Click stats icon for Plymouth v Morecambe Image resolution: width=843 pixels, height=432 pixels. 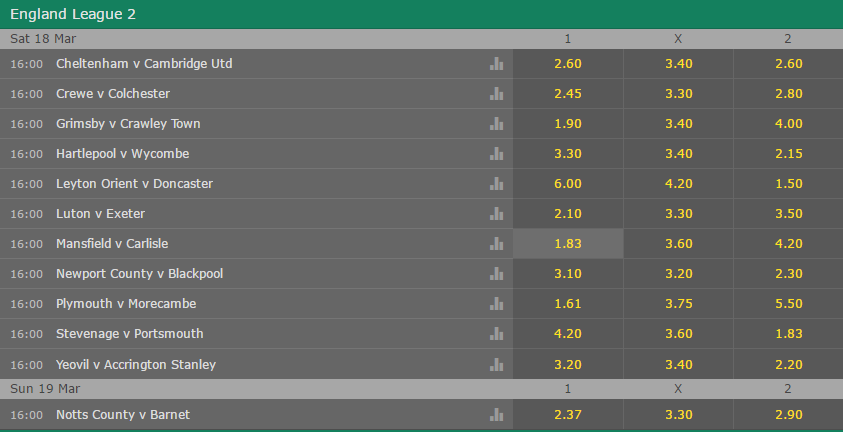[x=496, y=304]
